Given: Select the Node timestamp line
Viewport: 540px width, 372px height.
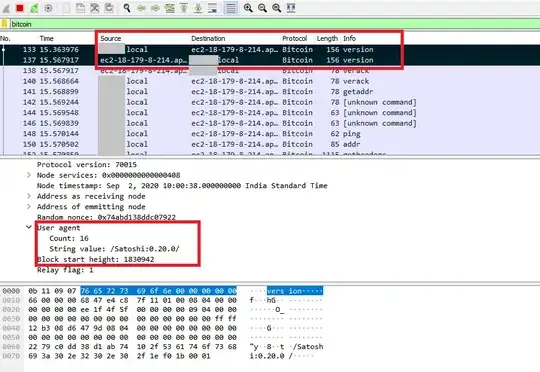Looking at the screenshot, I should point(182,186).
